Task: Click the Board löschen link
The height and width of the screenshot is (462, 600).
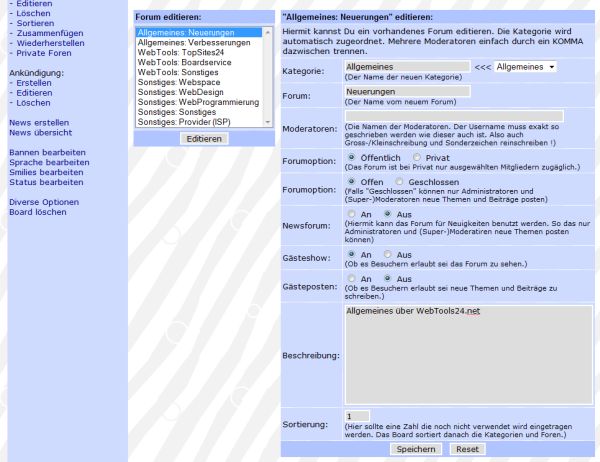Action: (38, 212)
